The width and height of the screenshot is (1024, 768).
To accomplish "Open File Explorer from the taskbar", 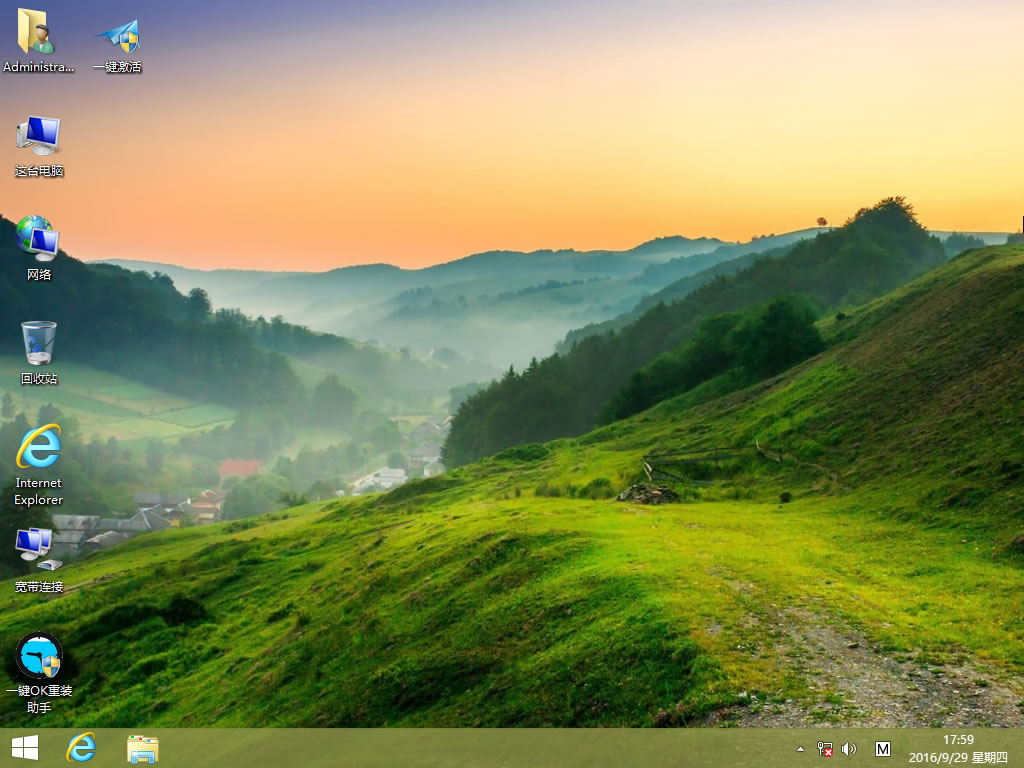I will tap(142, 747).
